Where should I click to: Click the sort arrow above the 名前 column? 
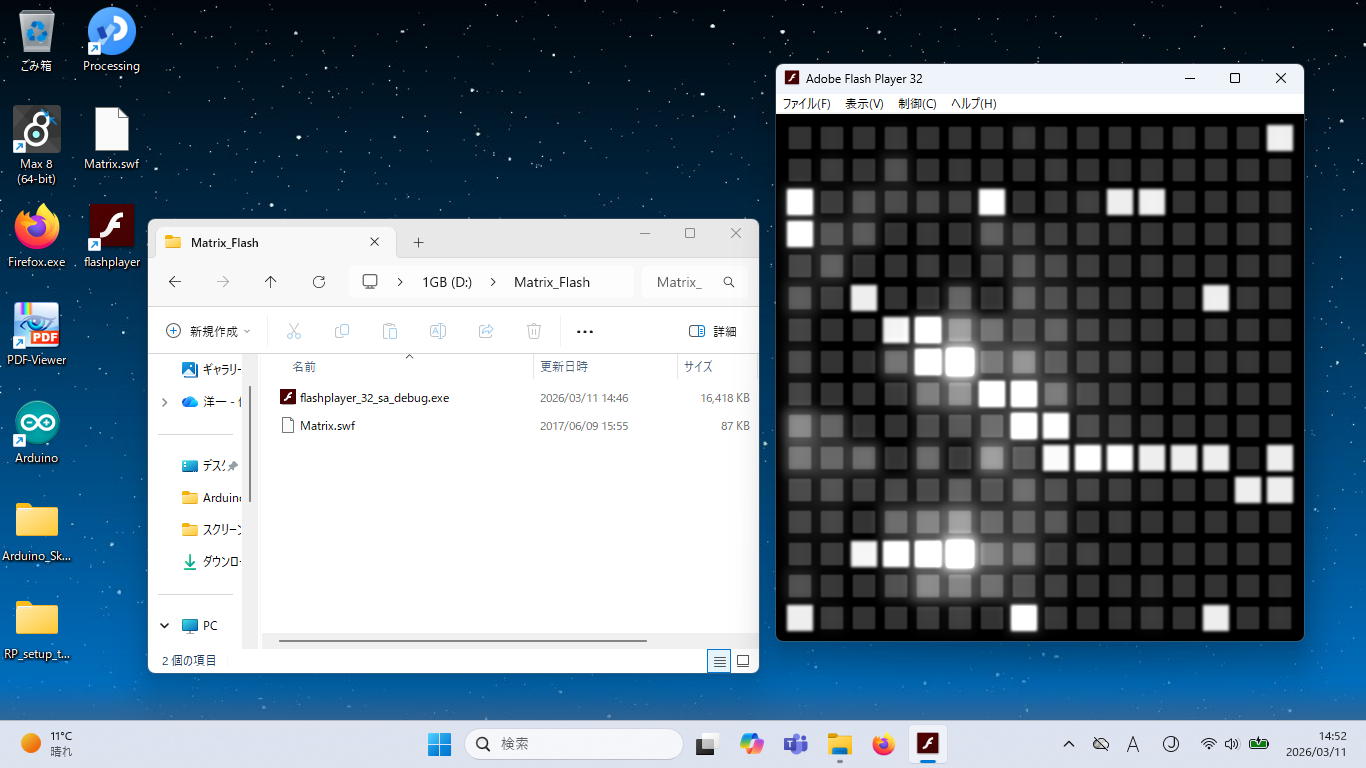click(409, 356)
